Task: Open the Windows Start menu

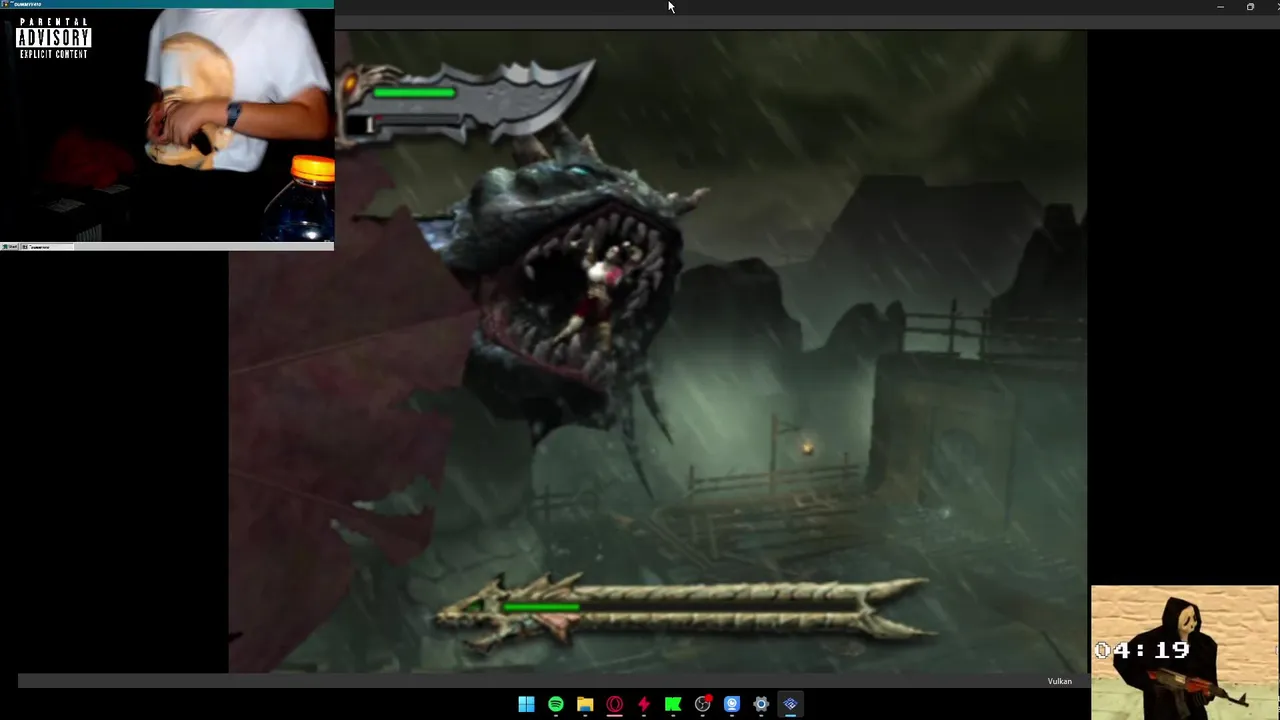Action: [526, 704]
